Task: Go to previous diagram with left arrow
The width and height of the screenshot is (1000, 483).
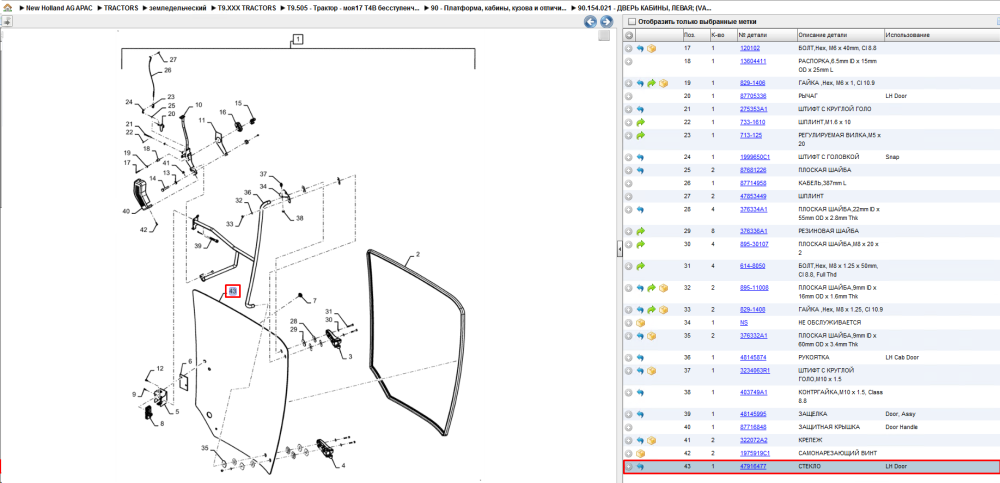Action: click(x=591, y=22)
